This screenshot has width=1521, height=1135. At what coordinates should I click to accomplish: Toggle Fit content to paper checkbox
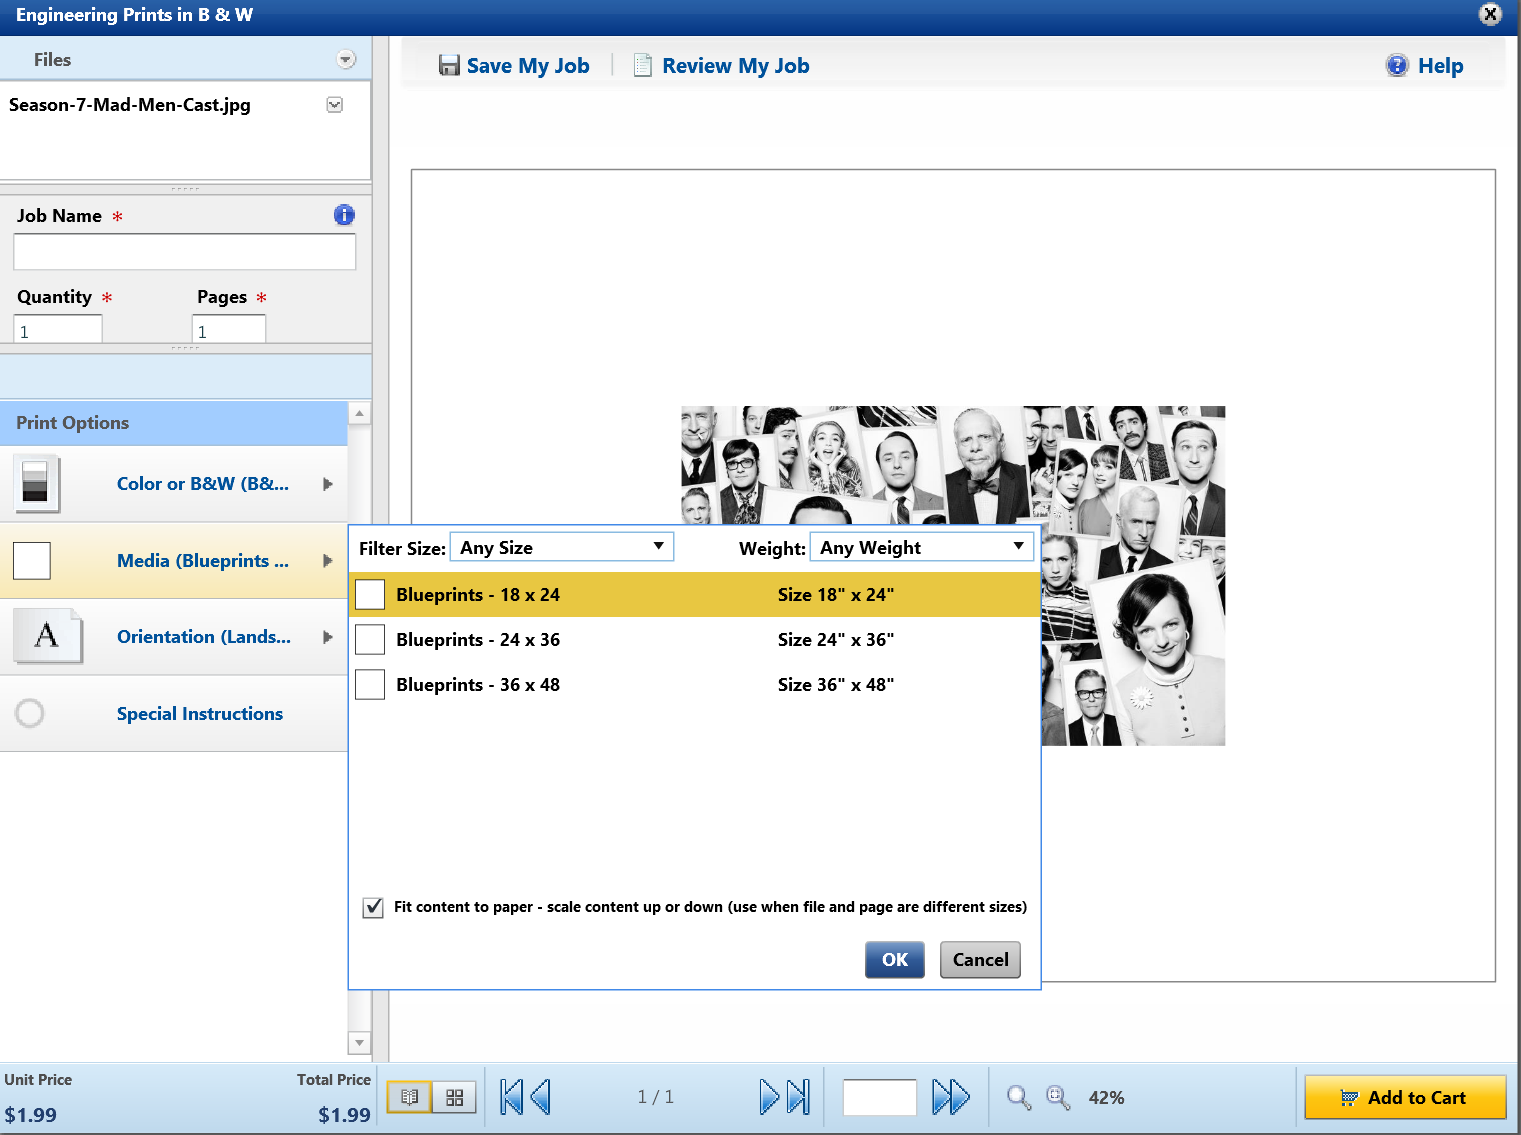coord(373,907)
